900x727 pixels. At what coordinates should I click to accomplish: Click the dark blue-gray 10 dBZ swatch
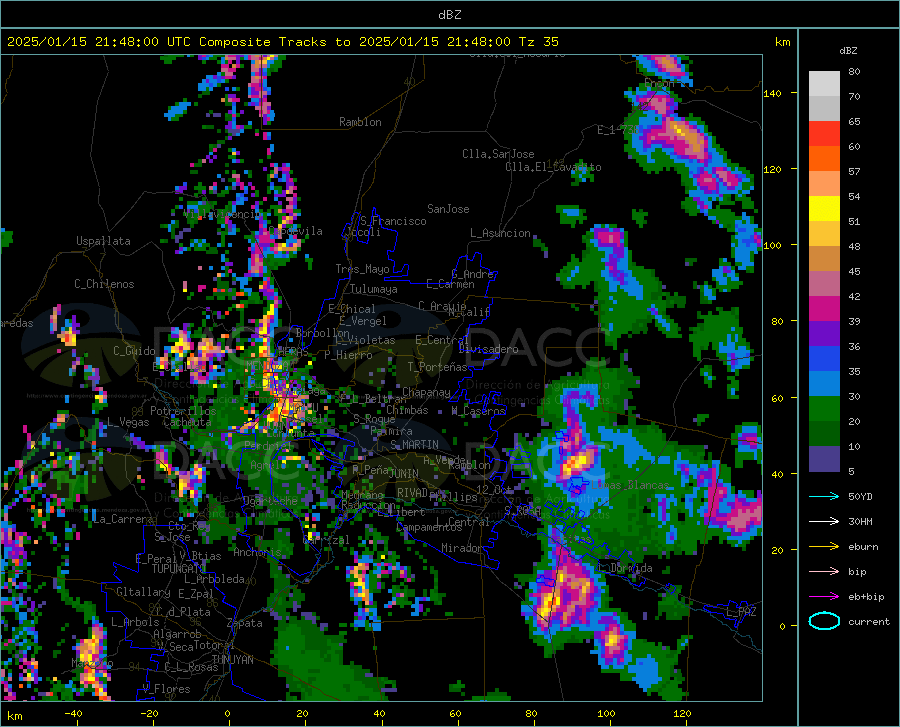click(824, 458)
